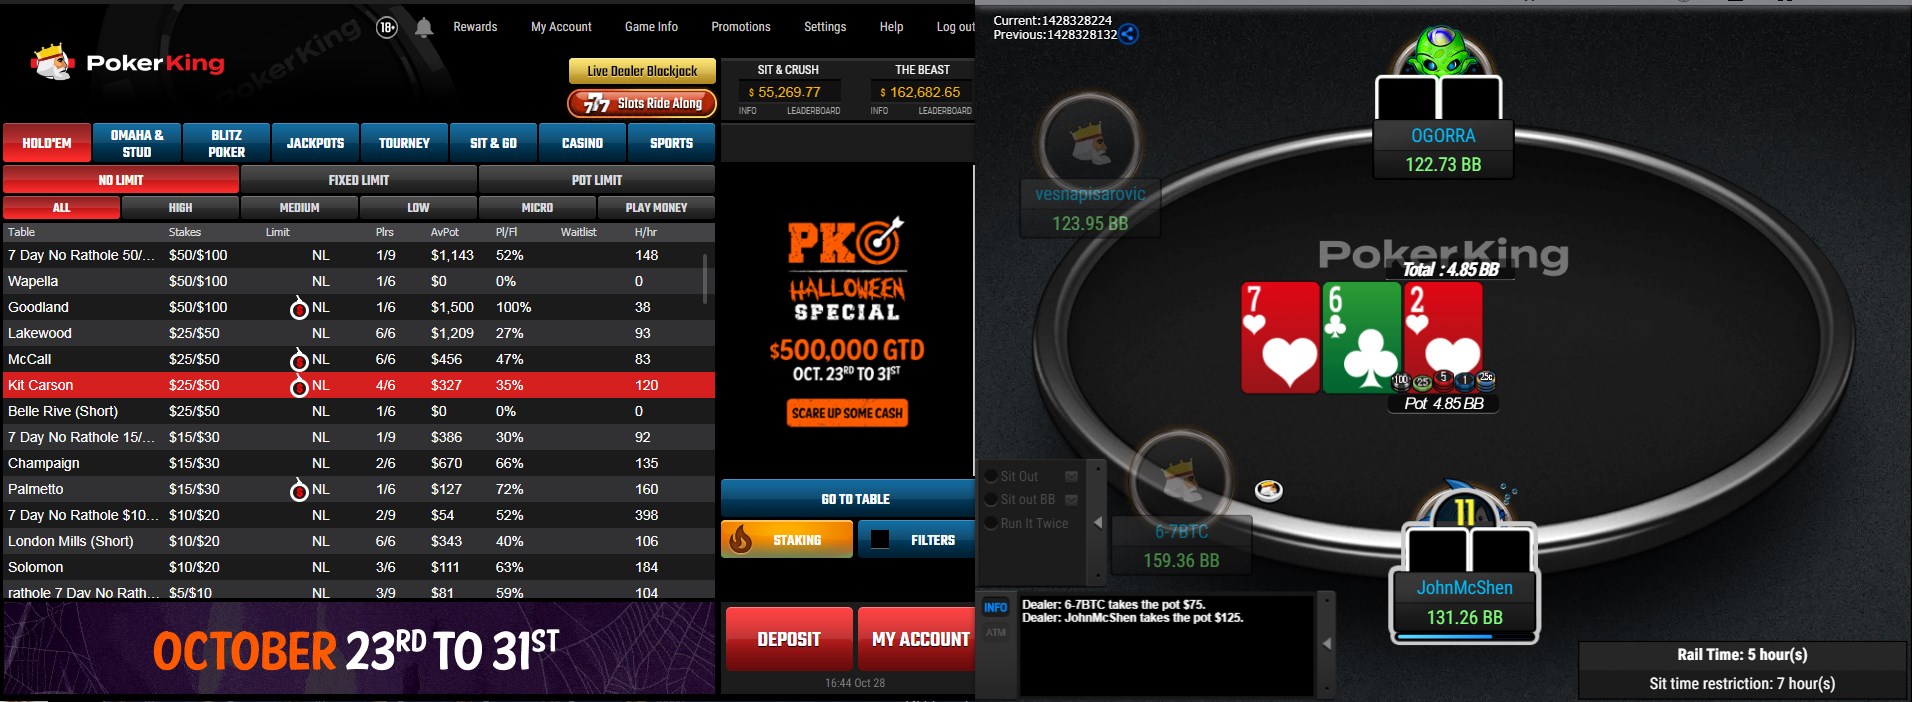1912x702 pixels.
Task: Collapse the sit-out options panel arrow
Action: coord(1098,523)
